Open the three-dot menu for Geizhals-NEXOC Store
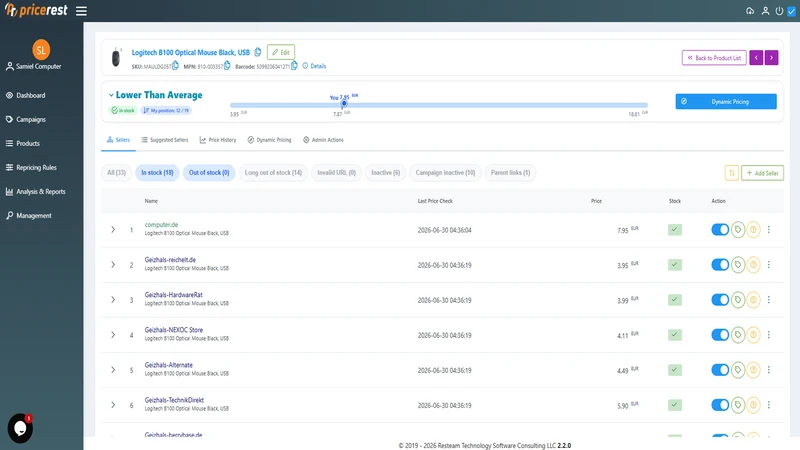Screen dimensions: 800x450 (768, 335)
